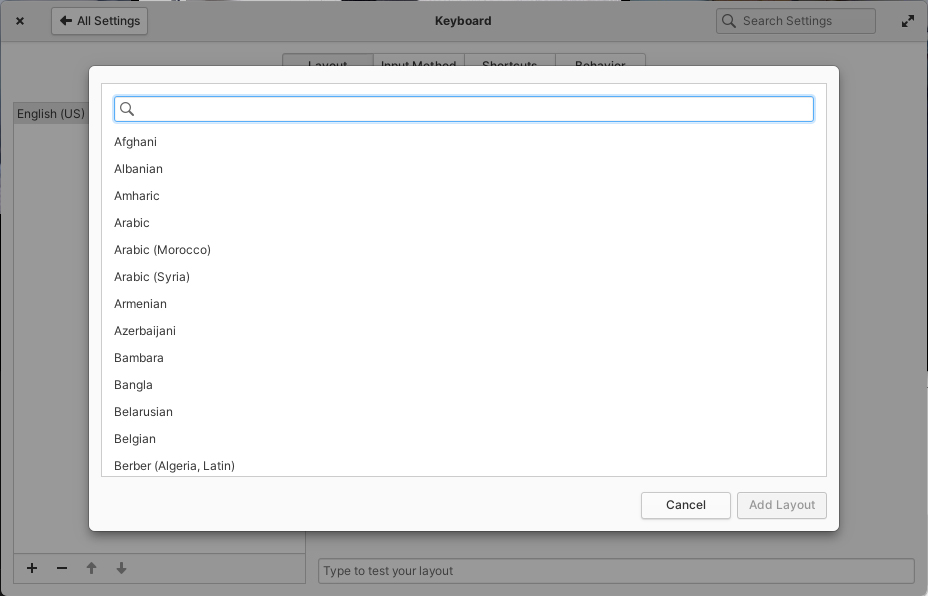
Task: Go back to All Settings
Action: click(x=99, y=21)
